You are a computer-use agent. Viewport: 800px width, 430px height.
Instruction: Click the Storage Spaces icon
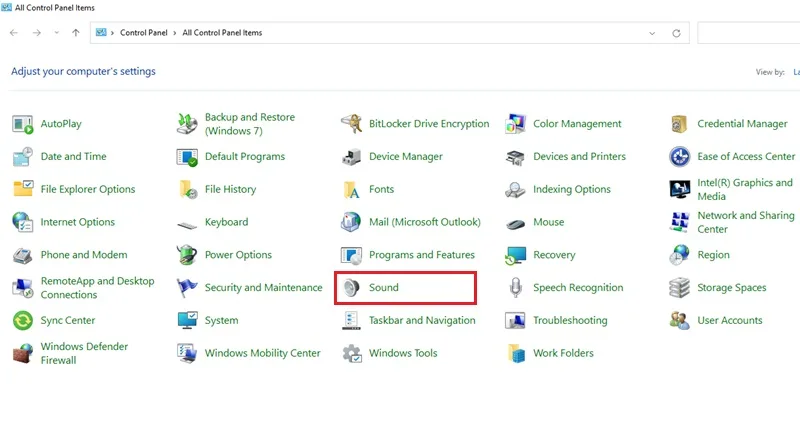(x=680, y=288)
